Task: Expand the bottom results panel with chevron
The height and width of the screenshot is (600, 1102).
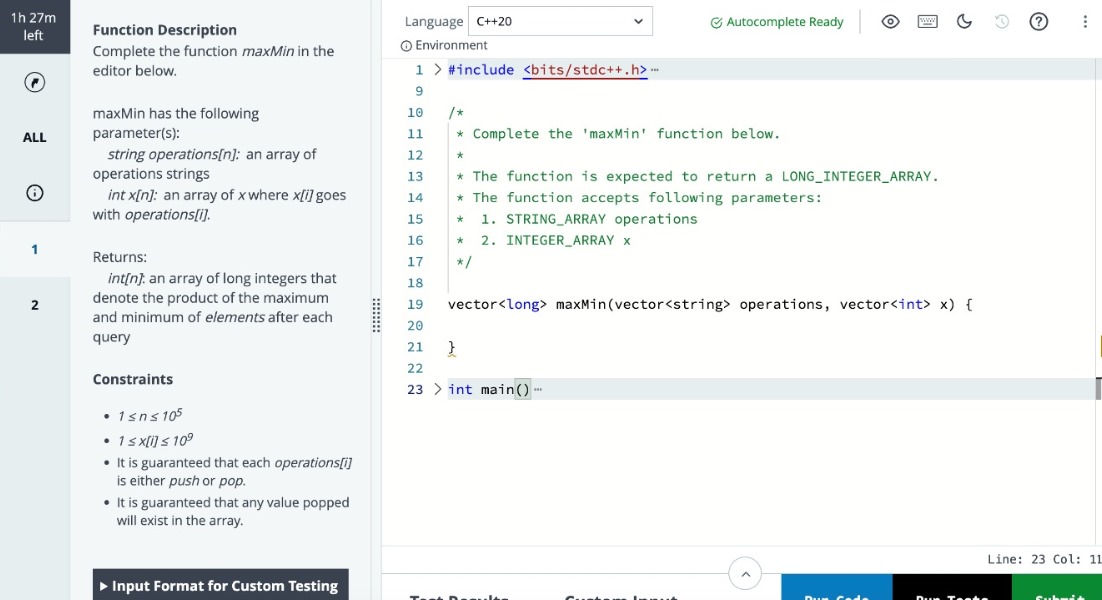Action: coord(745,574)
